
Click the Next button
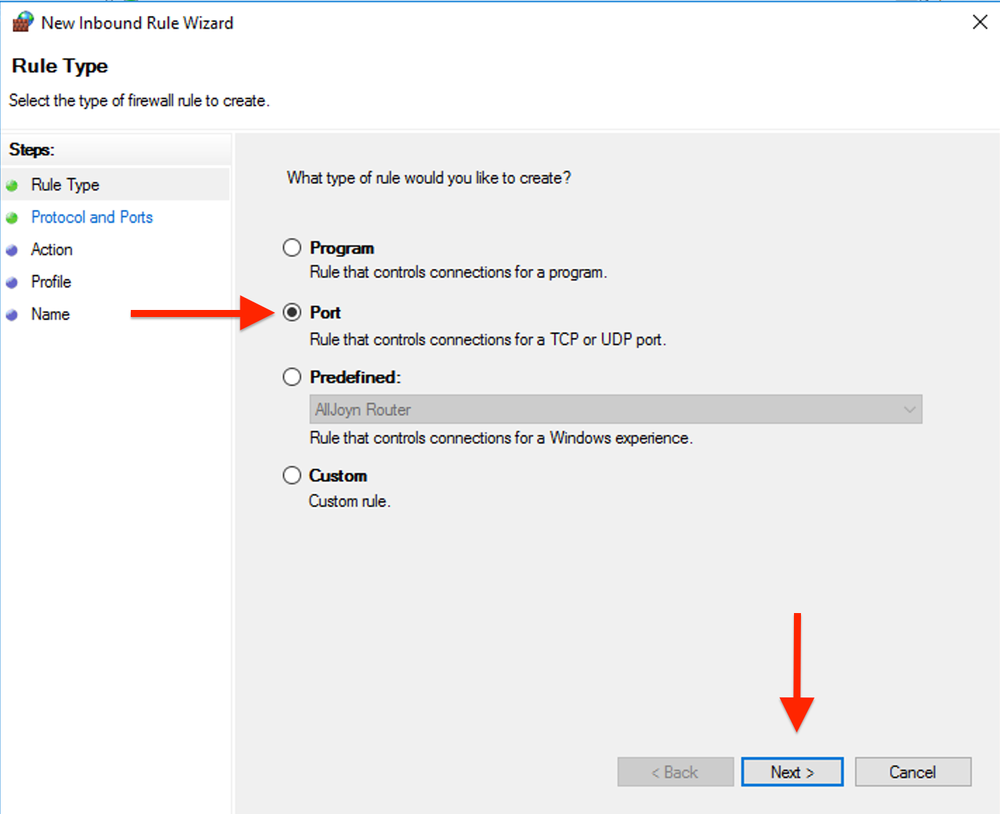[x=792, y=772]
